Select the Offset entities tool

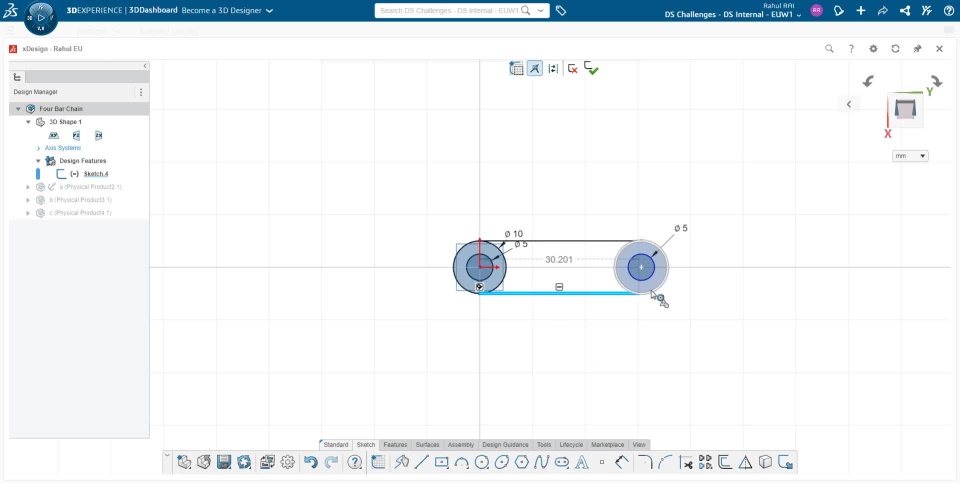(x=725, y=462)
